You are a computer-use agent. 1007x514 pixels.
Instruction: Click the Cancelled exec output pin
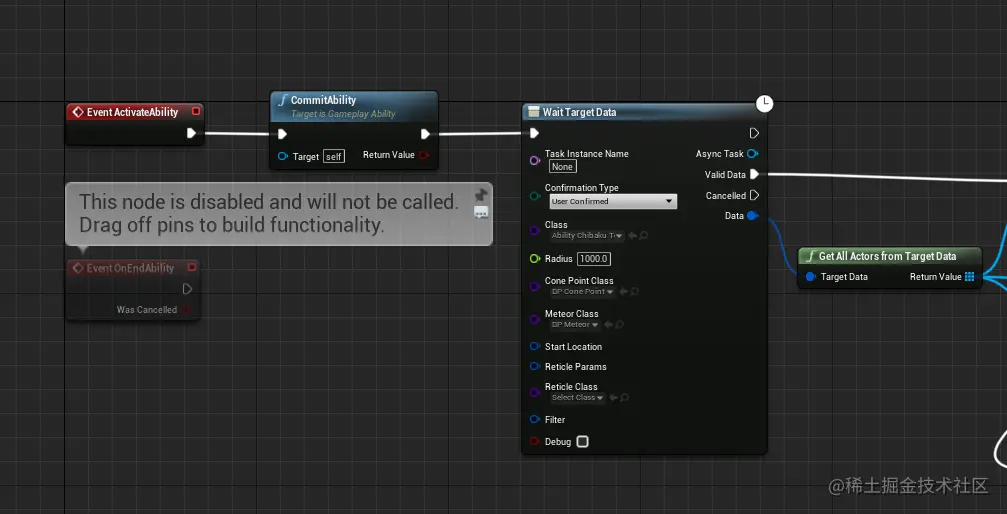(x=754, y=195)
